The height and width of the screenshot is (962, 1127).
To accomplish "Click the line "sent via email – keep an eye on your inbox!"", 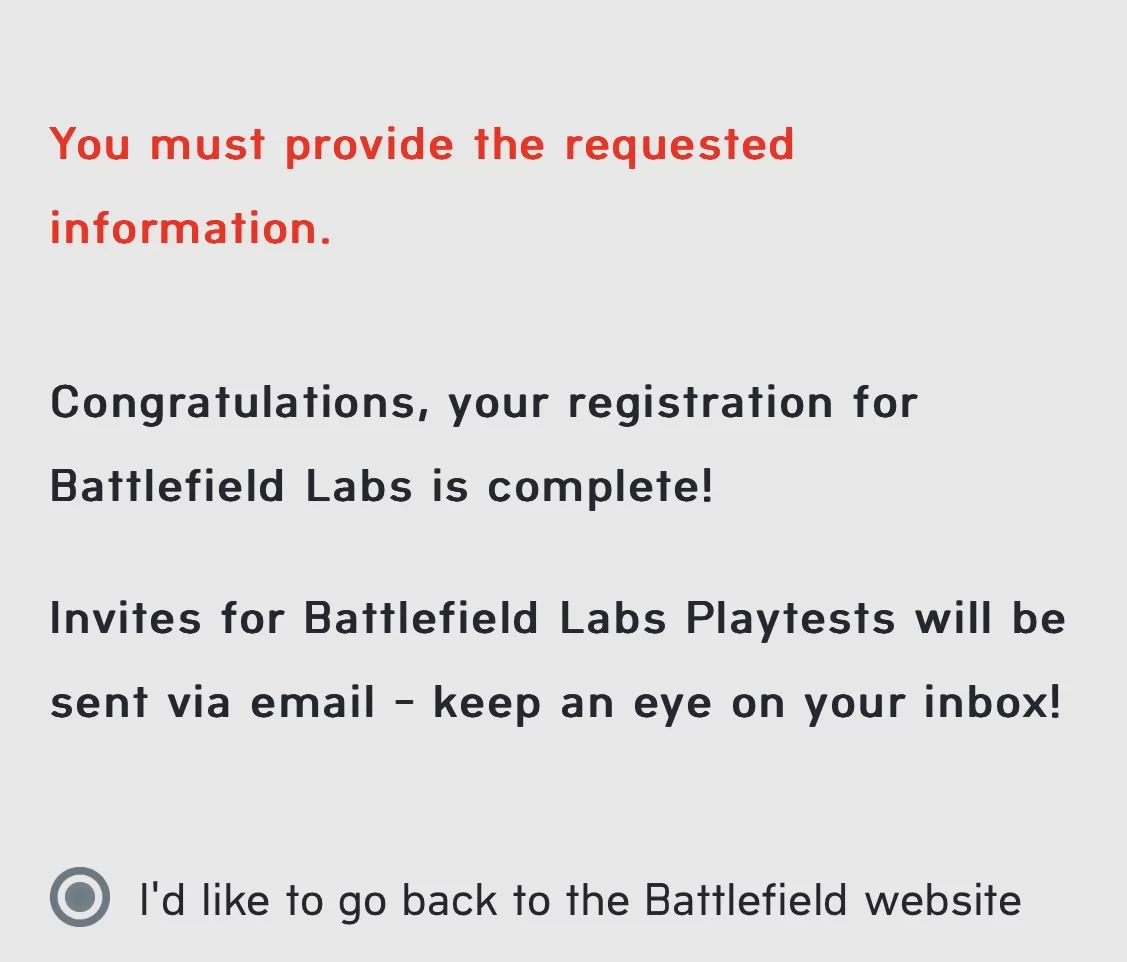I will [x=555, y=703].
